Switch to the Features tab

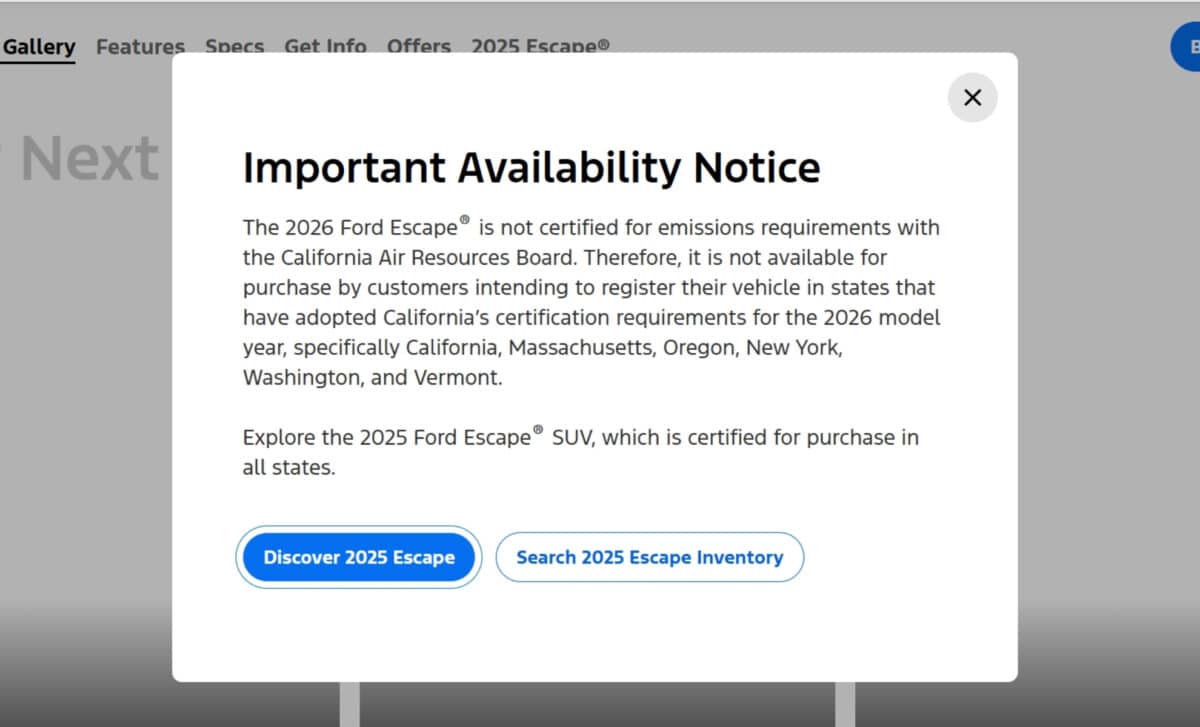coord(140,46)
